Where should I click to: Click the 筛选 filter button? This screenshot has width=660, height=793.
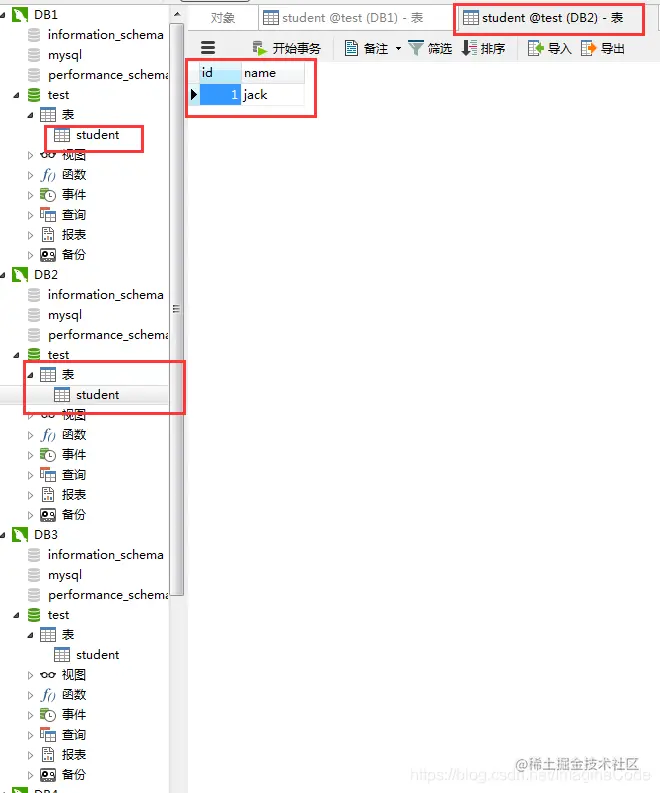coord(430,48)
